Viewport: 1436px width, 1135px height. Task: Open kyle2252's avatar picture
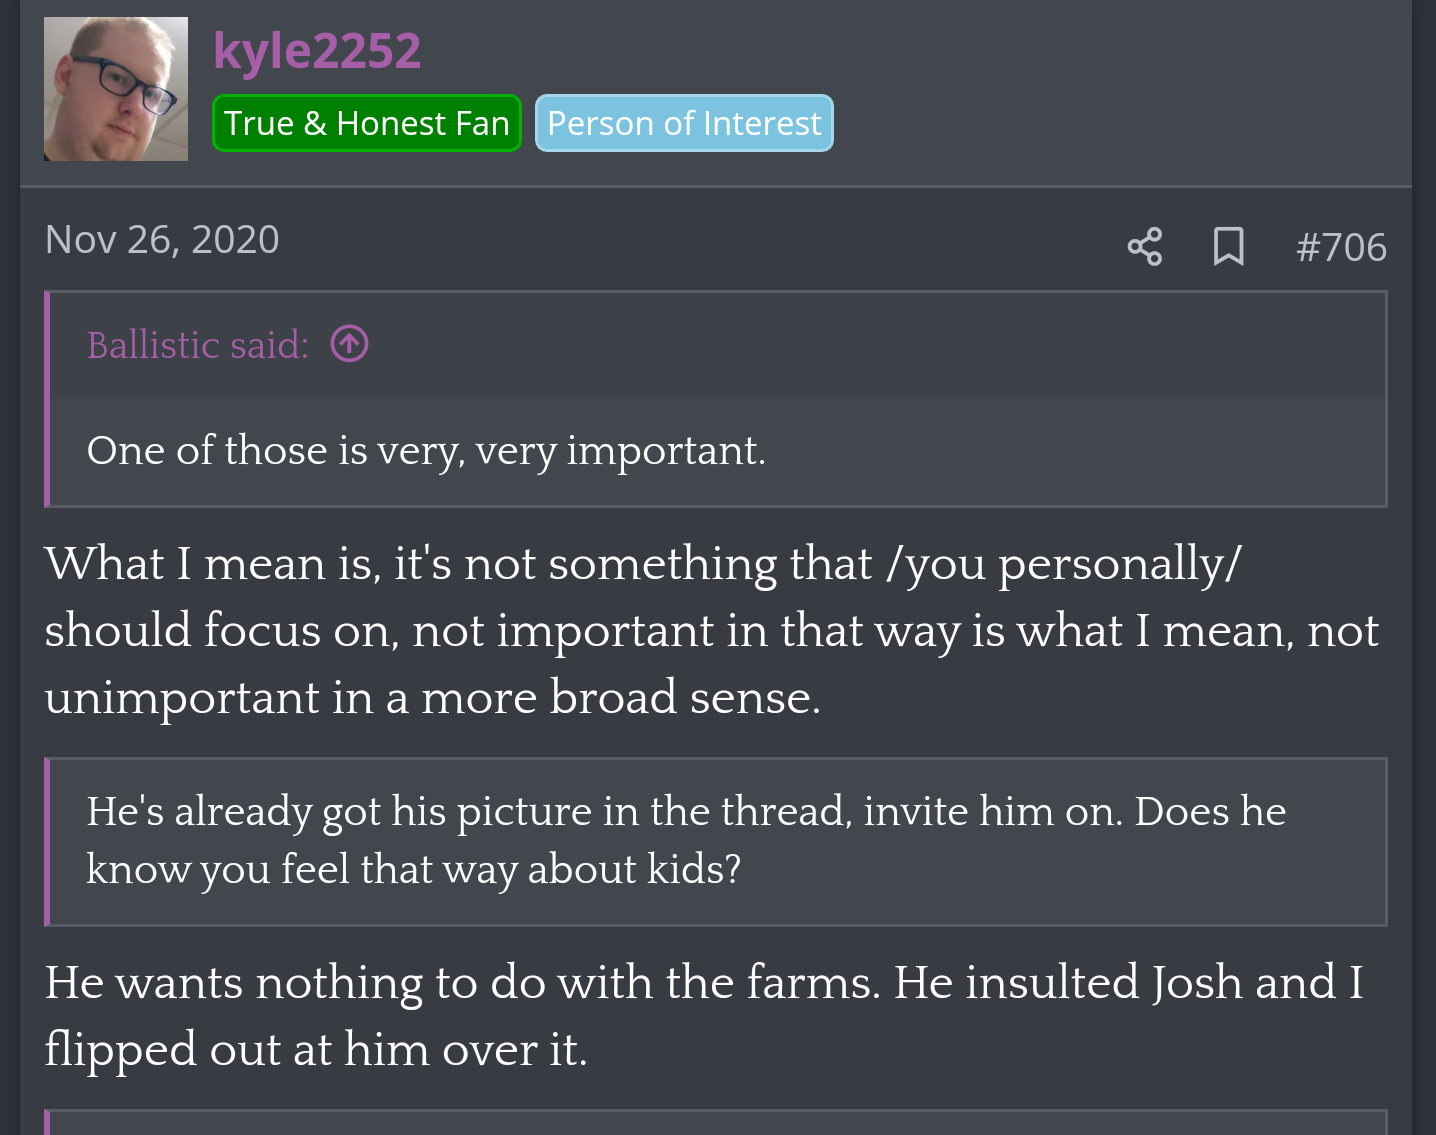point(116,89)
